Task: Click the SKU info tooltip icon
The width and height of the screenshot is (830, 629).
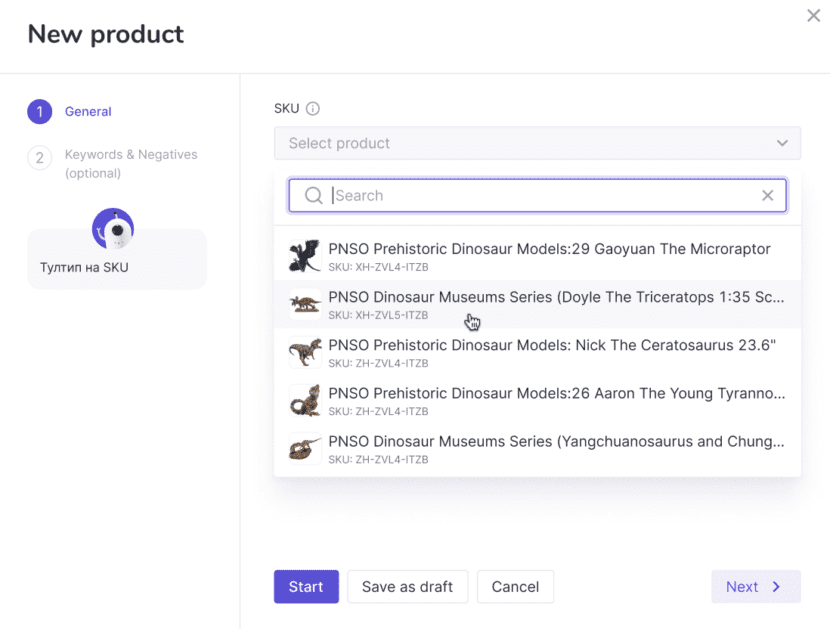Action: click(x=313, y=109)
